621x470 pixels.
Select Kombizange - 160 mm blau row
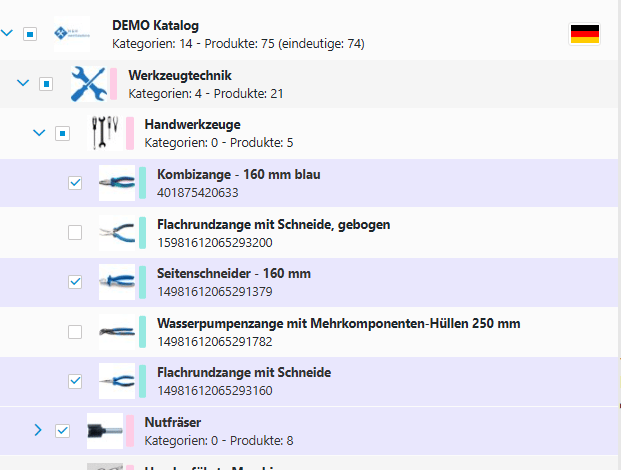click(309, 183)
